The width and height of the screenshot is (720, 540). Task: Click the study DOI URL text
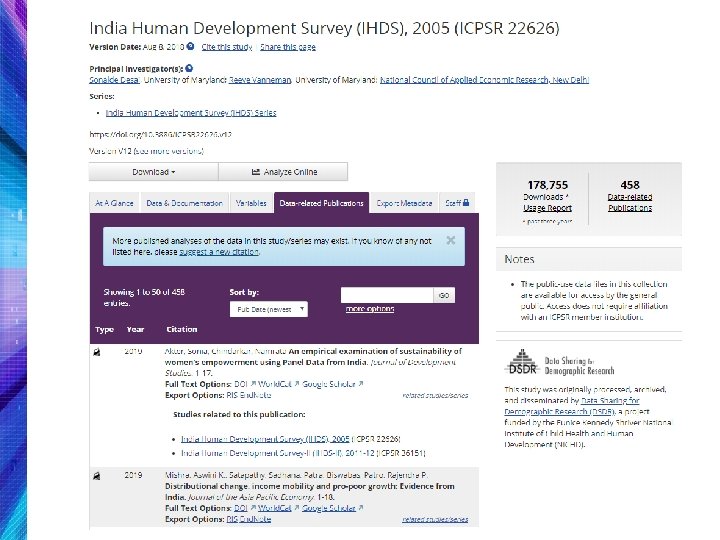(160, 135)
